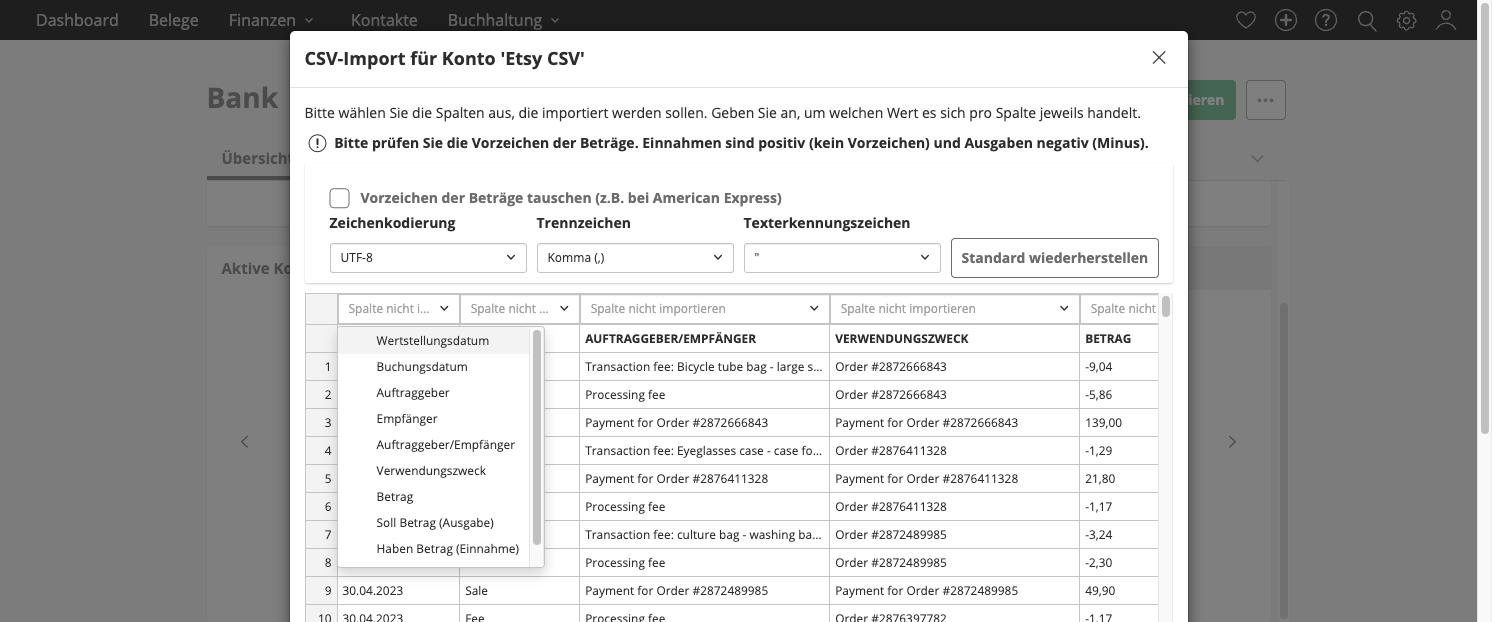The height and width of the screenshot is (622, 1492).
Task: Select Wertstellungsdatum from the list
Action: (433, 341)
